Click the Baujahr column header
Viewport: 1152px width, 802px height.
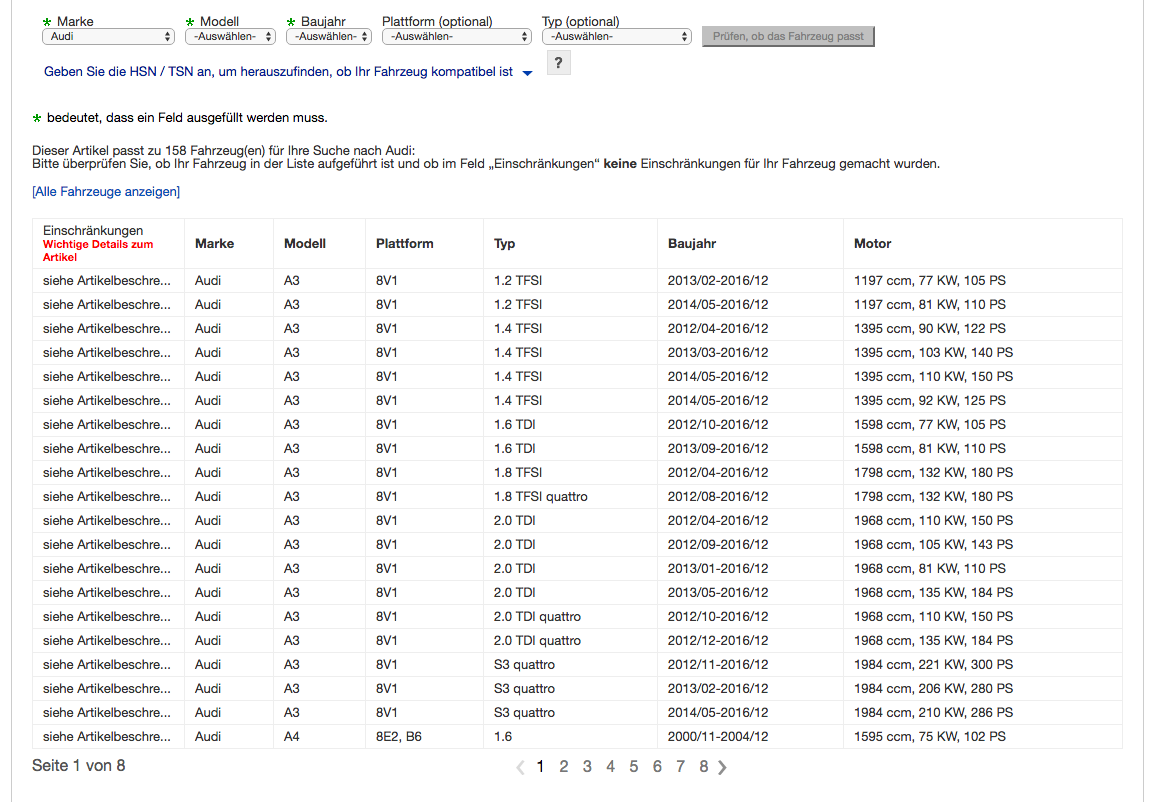coord(692,244)
